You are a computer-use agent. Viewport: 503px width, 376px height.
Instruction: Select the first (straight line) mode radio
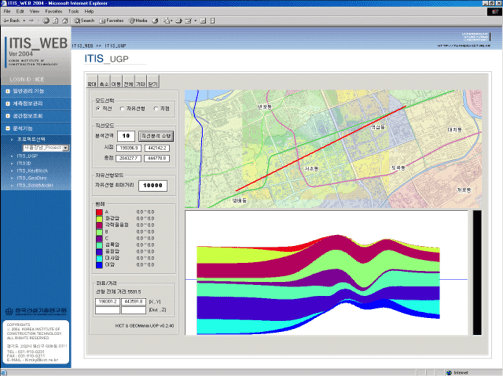tap(98, 109)
